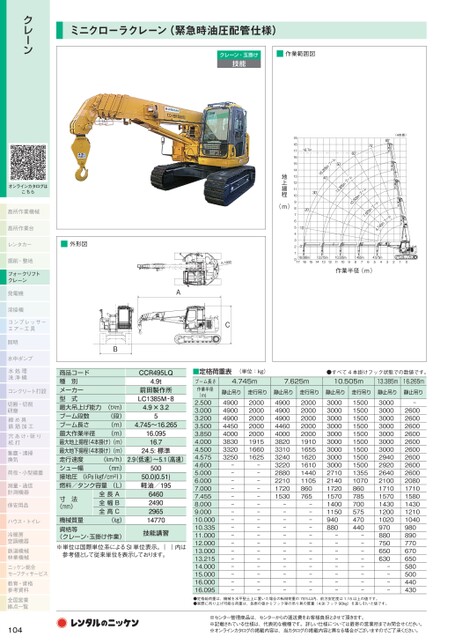This screenshot has width=455, height=644.
Task: Click the 10.505m boom column header
Action: 348,381
